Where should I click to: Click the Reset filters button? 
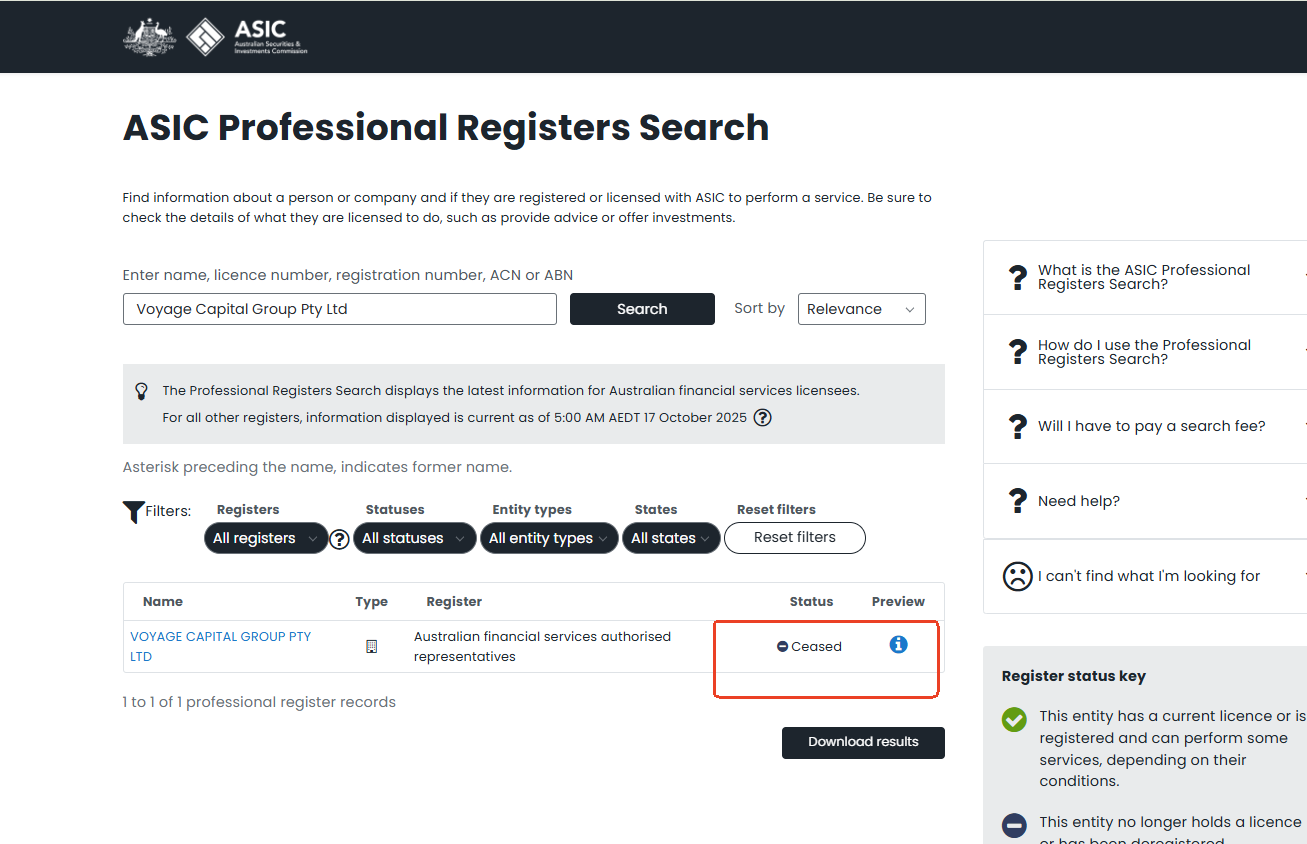[x=794, y=537]
